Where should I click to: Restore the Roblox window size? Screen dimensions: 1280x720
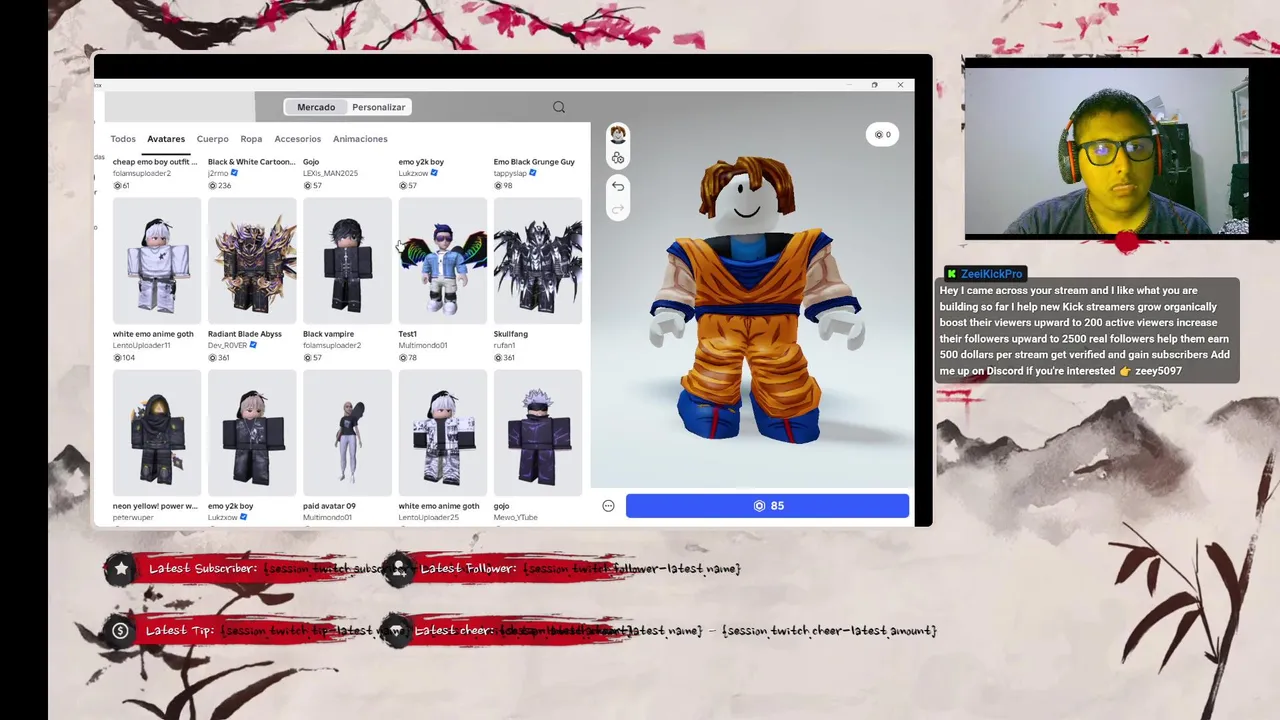pyautogui.click(x=875, y=85)
